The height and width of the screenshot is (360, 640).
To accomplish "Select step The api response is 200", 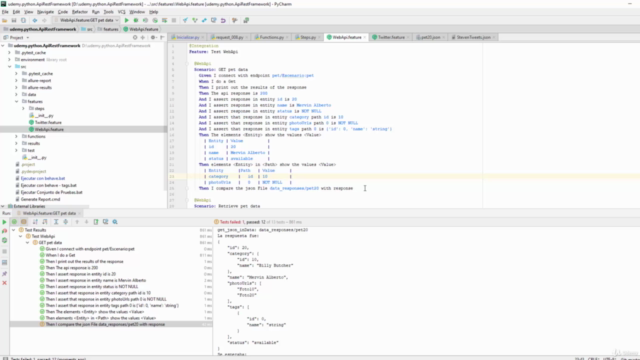I will click(71, 268).
